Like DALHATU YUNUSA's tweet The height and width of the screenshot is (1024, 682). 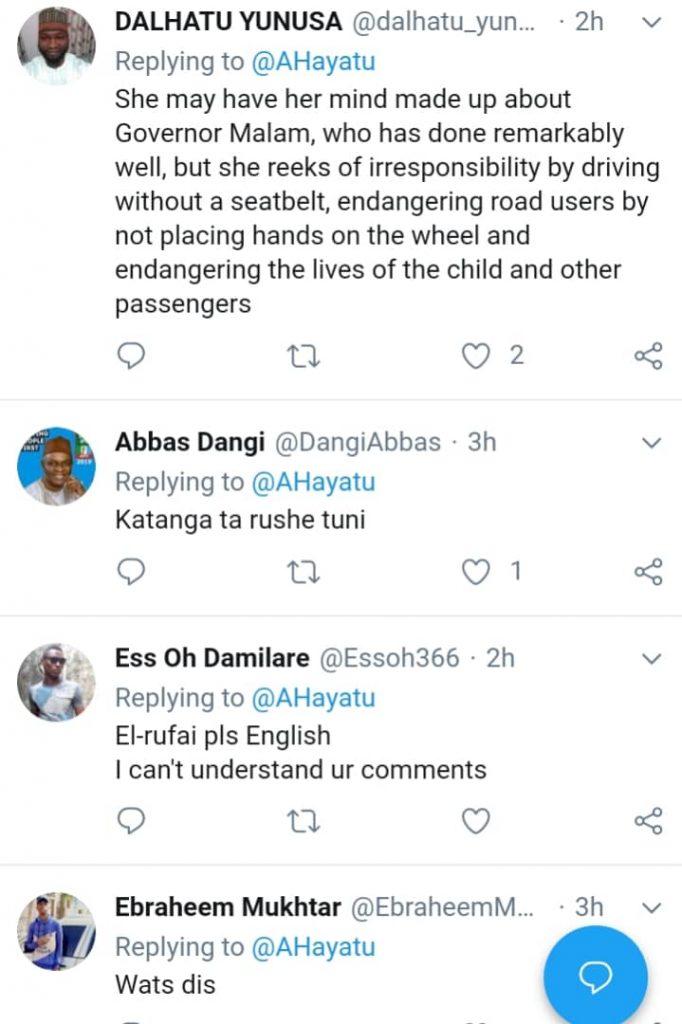(476, 355)
